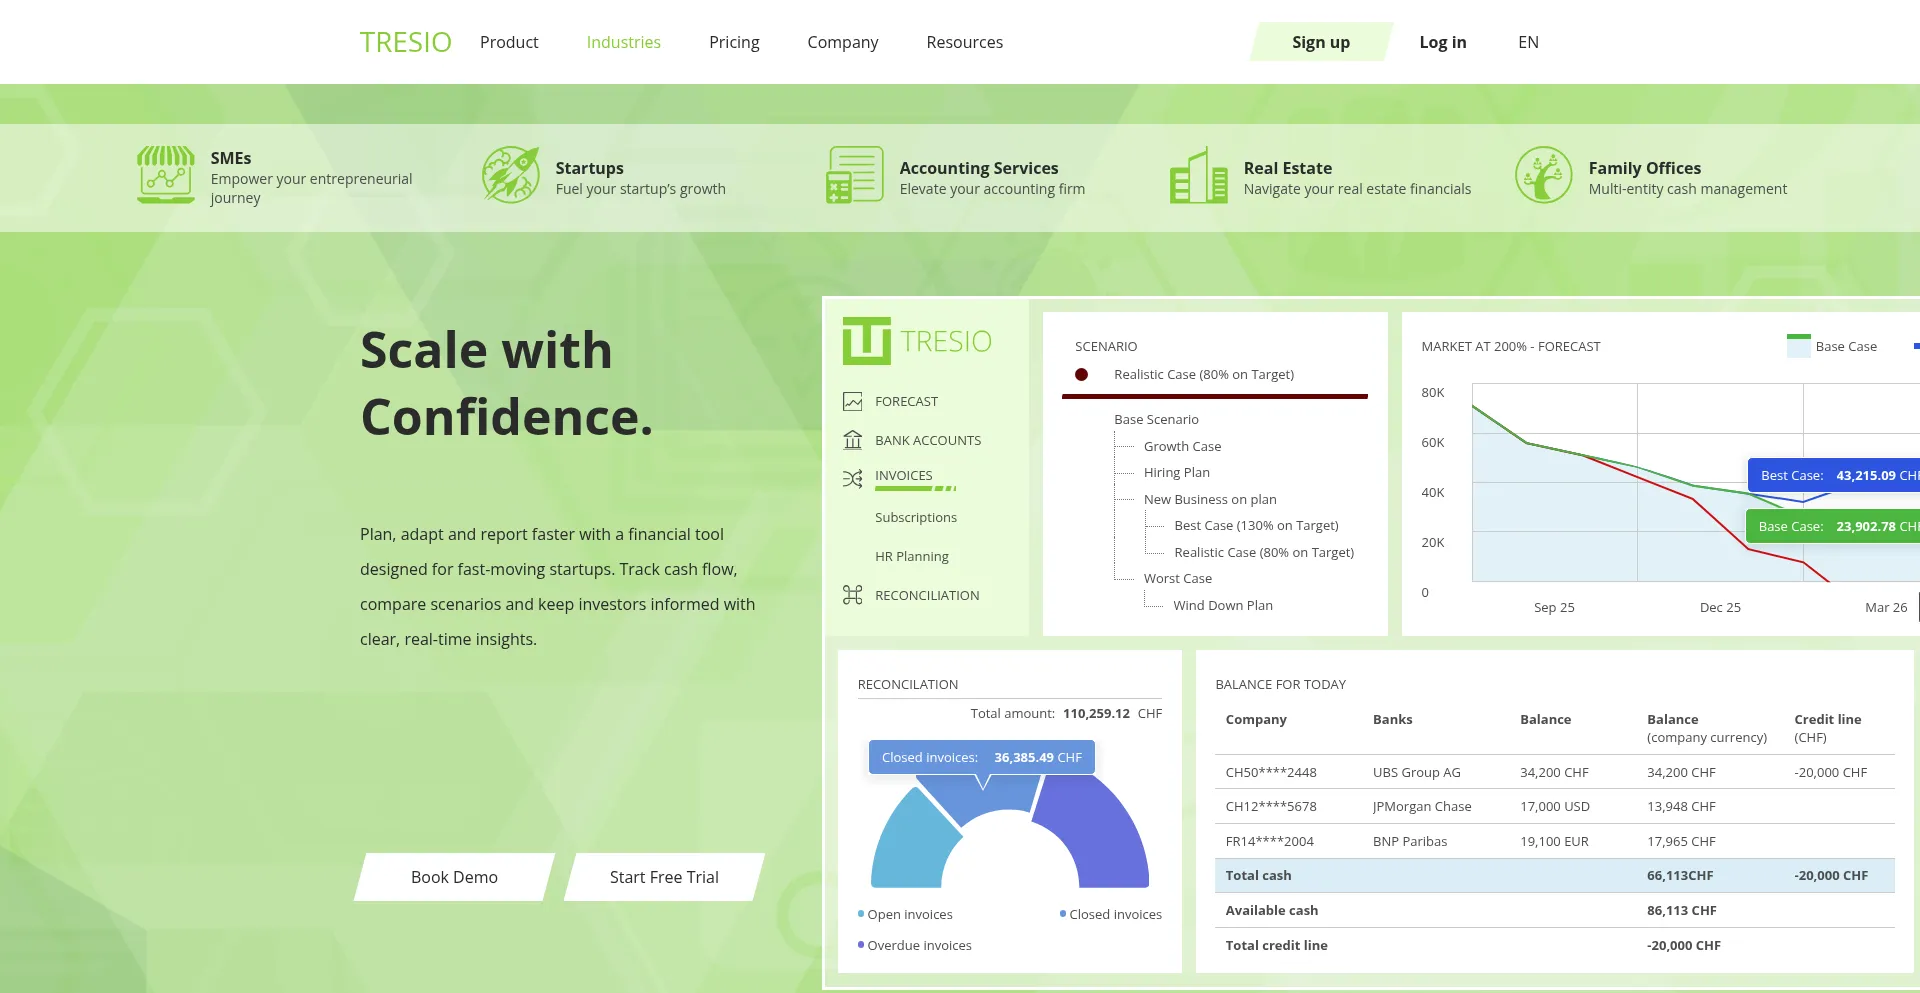Click the 17,000 USD balance cell
The height and width of the screenshot is (993, 1920).
tap(1555, 807)
